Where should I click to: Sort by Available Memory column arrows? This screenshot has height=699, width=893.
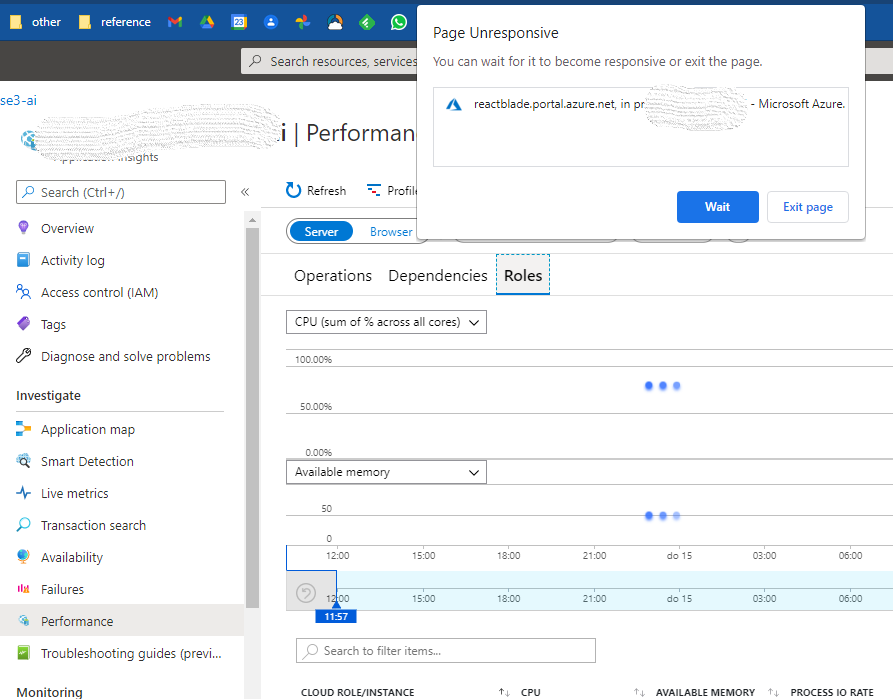773,692
